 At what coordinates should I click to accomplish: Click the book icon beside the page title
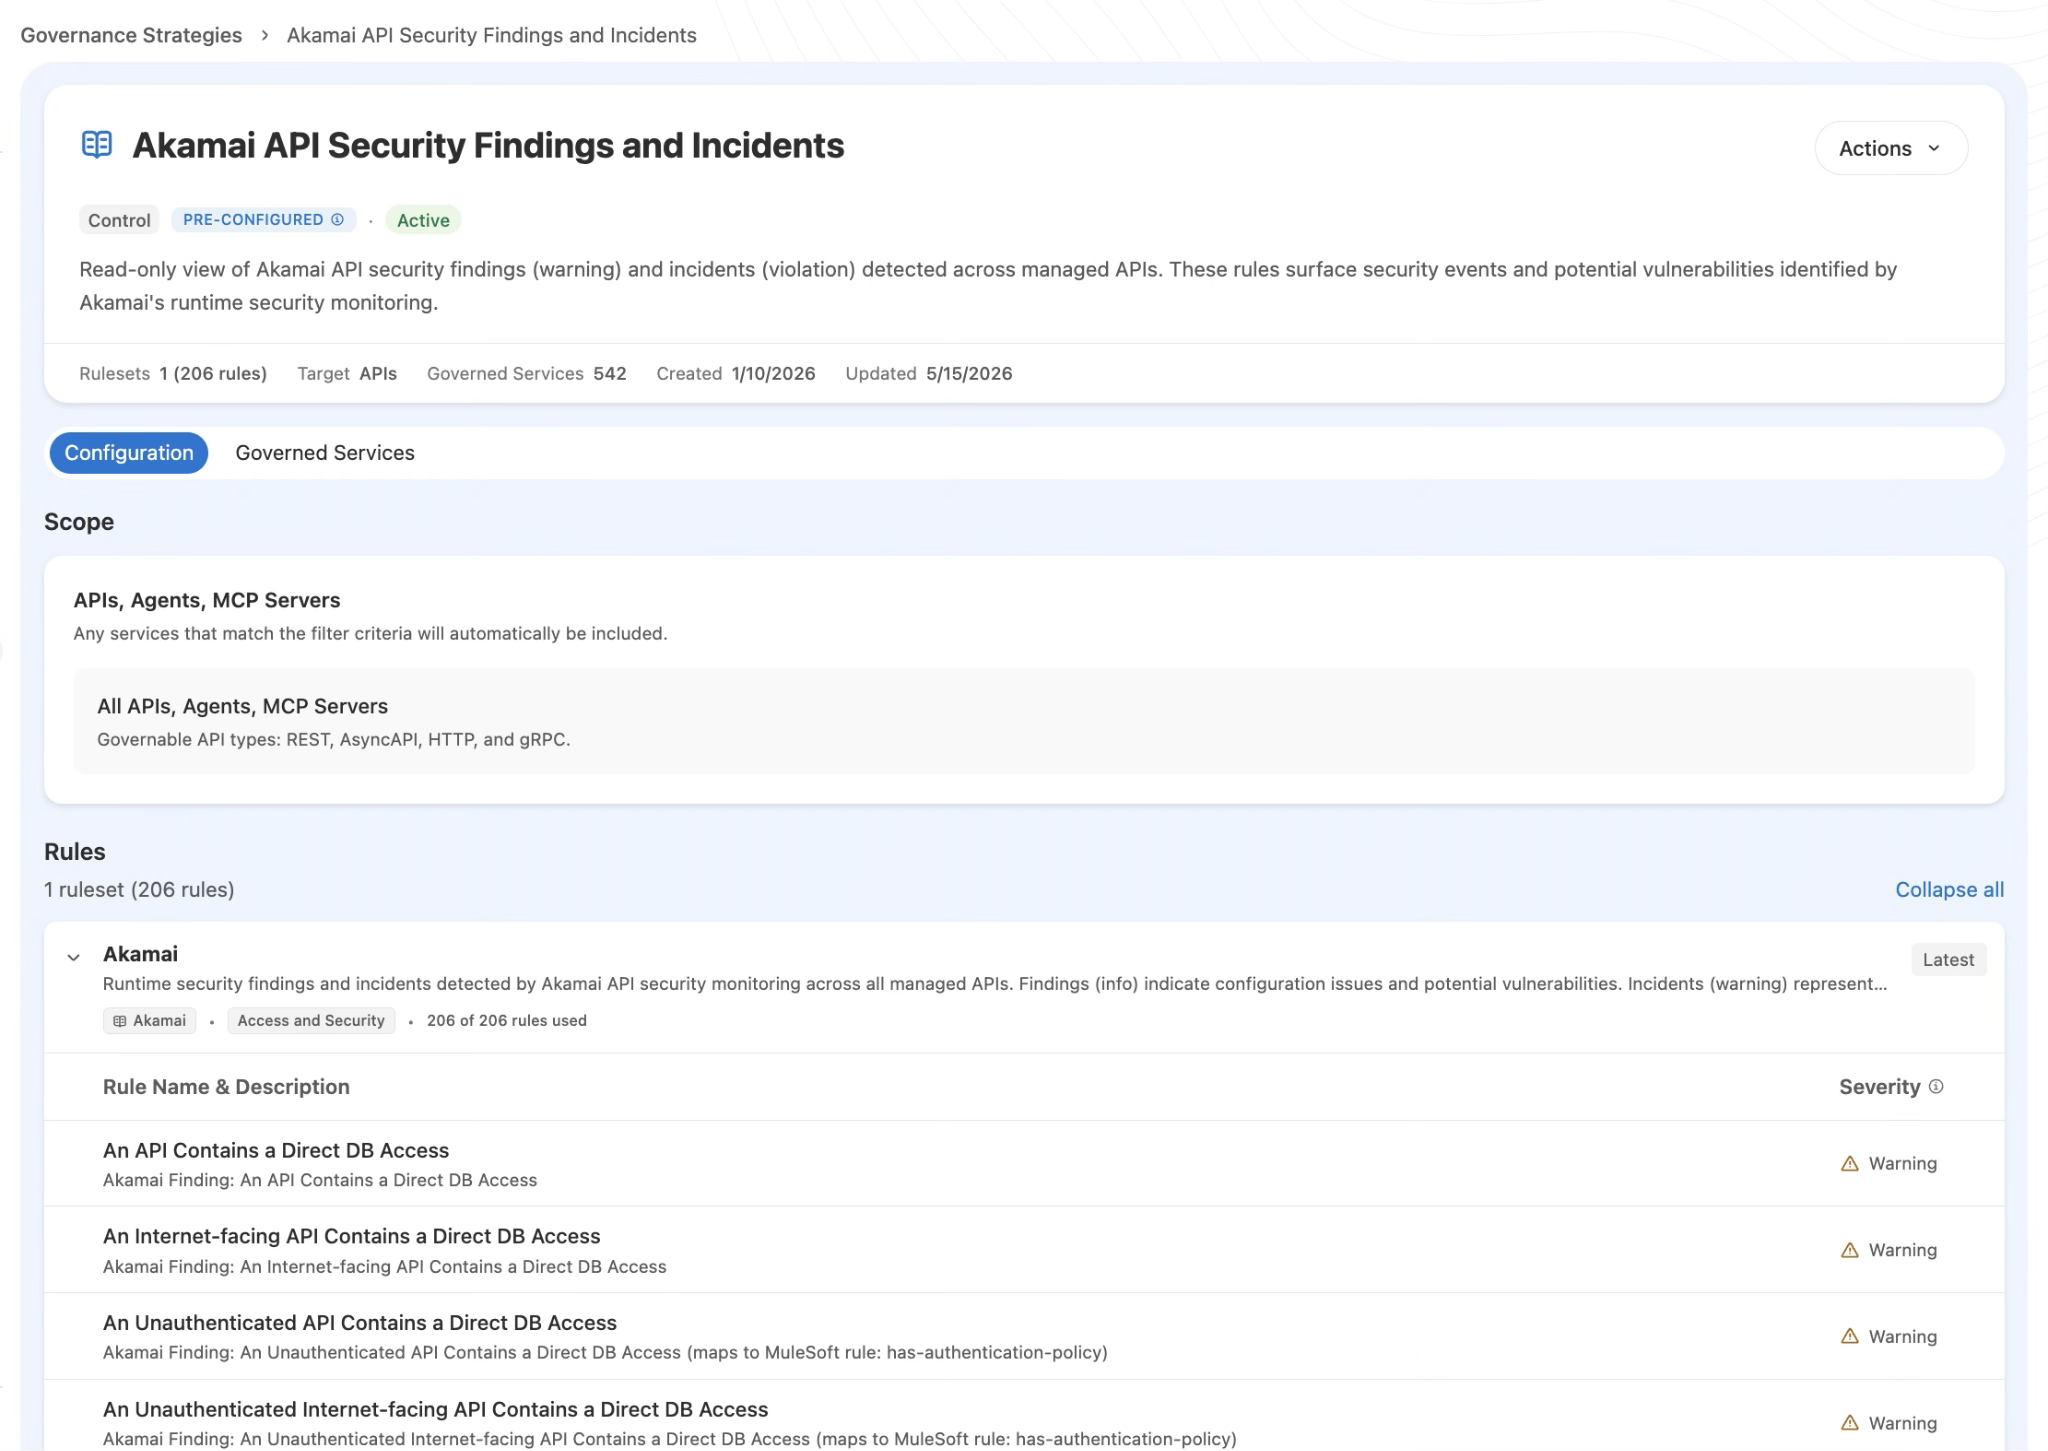click(96, 145)
